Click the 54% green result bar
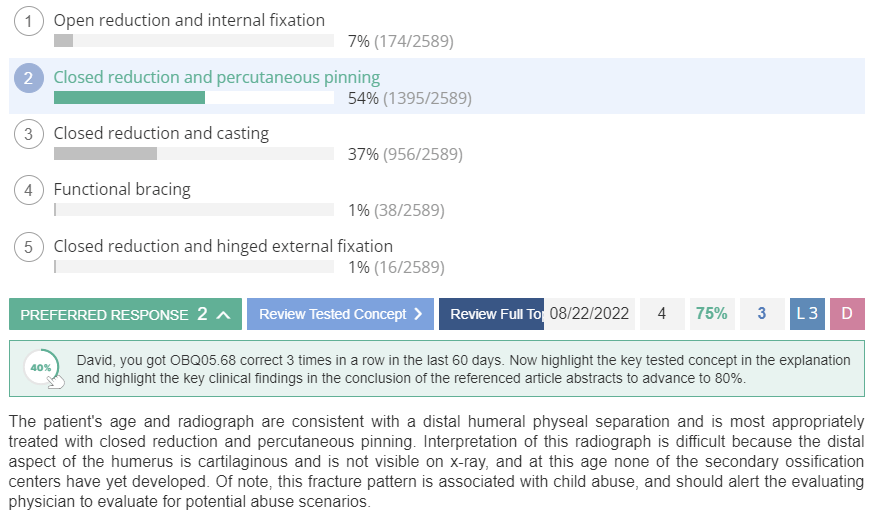This screenshot has height=522, width=895. click(x=130, y=98)
